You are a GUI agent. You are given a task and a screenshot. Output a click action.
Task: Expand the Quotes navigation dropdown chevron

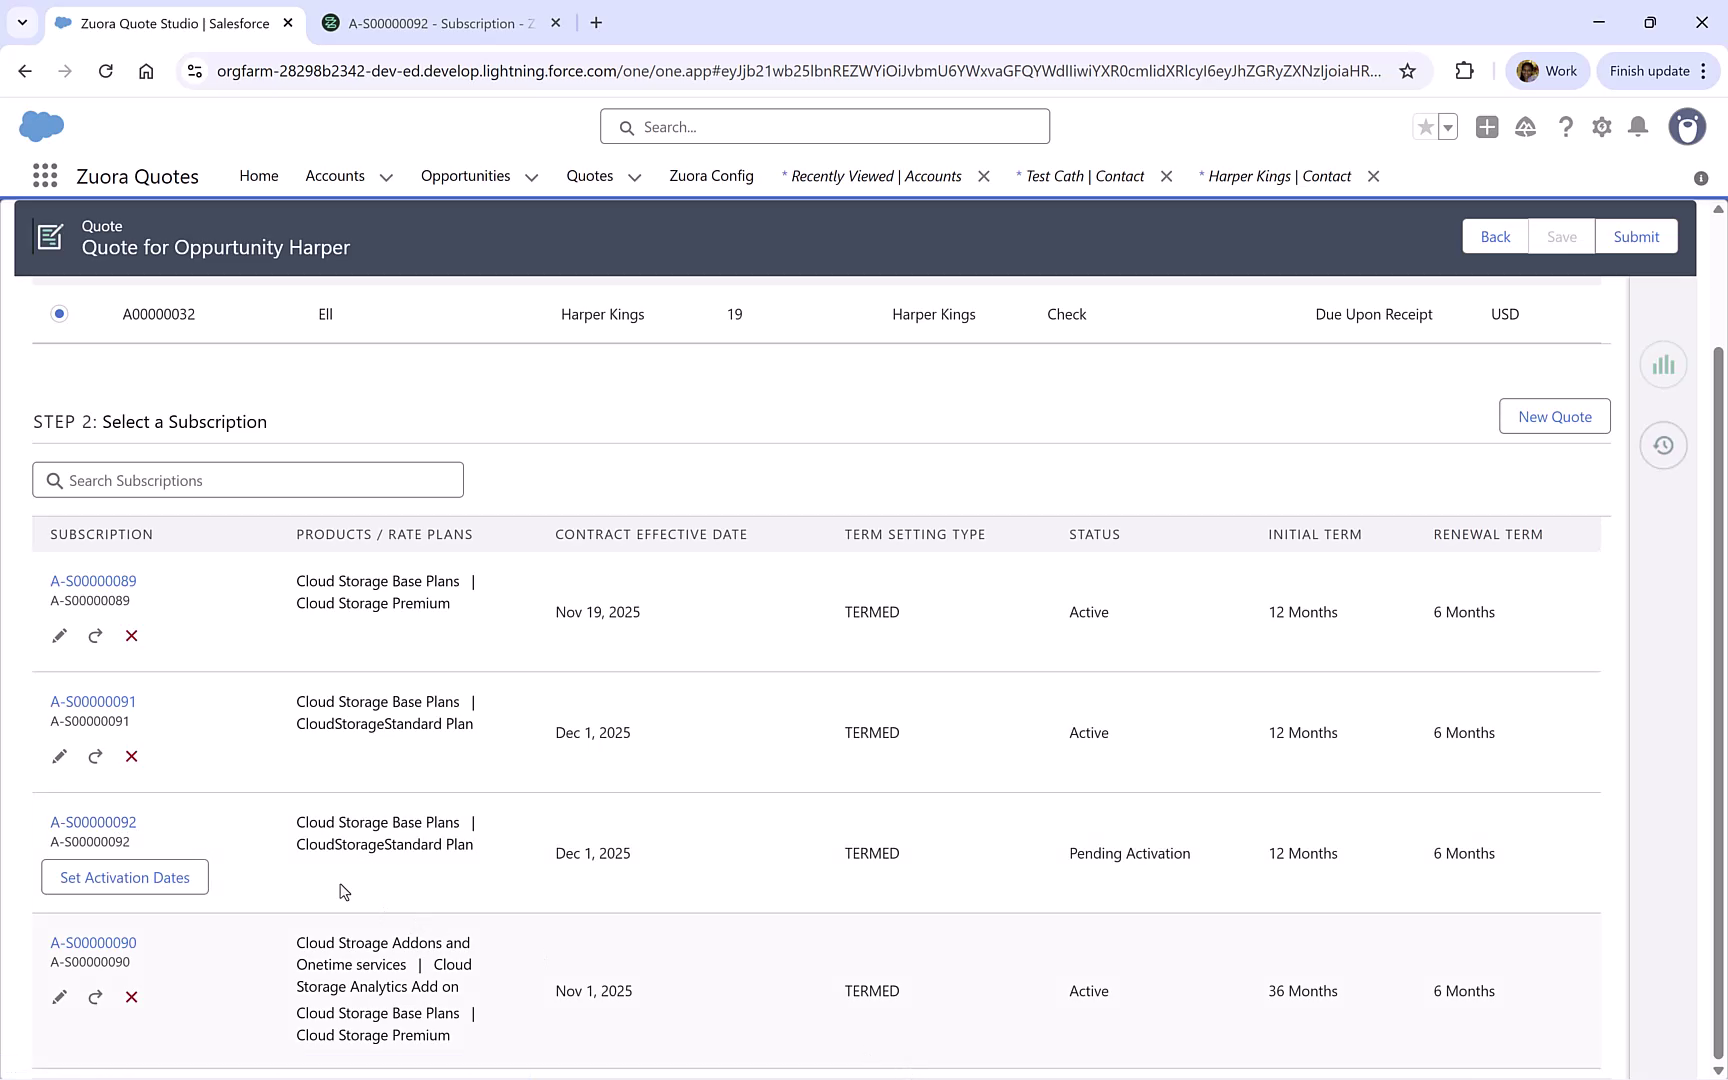[x=634, y=177]
